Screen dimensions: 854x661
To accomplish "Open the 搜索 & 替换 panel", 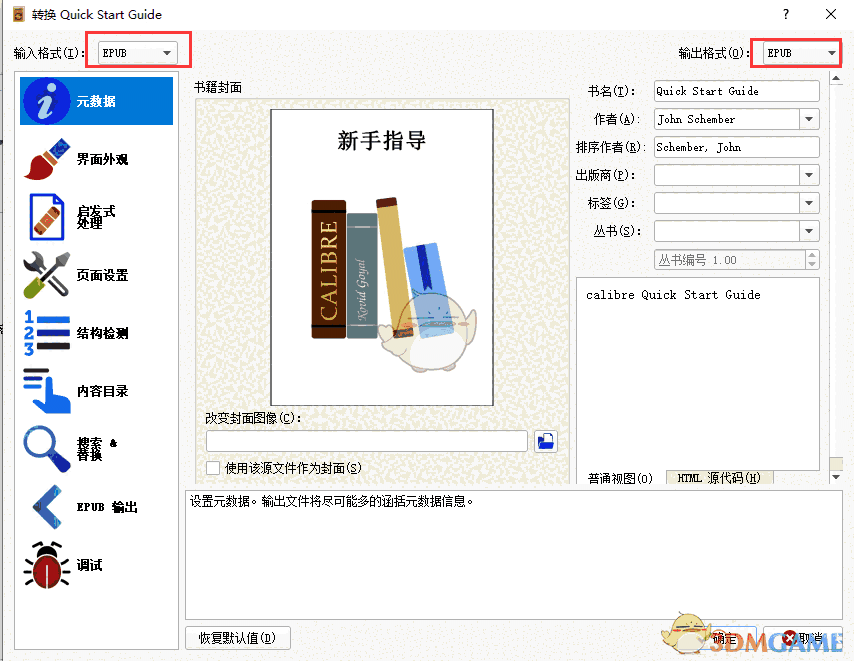I will 95,448.
